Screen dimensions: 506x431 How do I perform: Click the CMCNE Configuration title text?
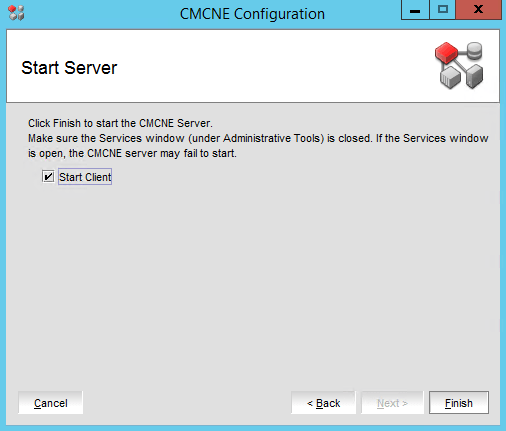[252, 14]
